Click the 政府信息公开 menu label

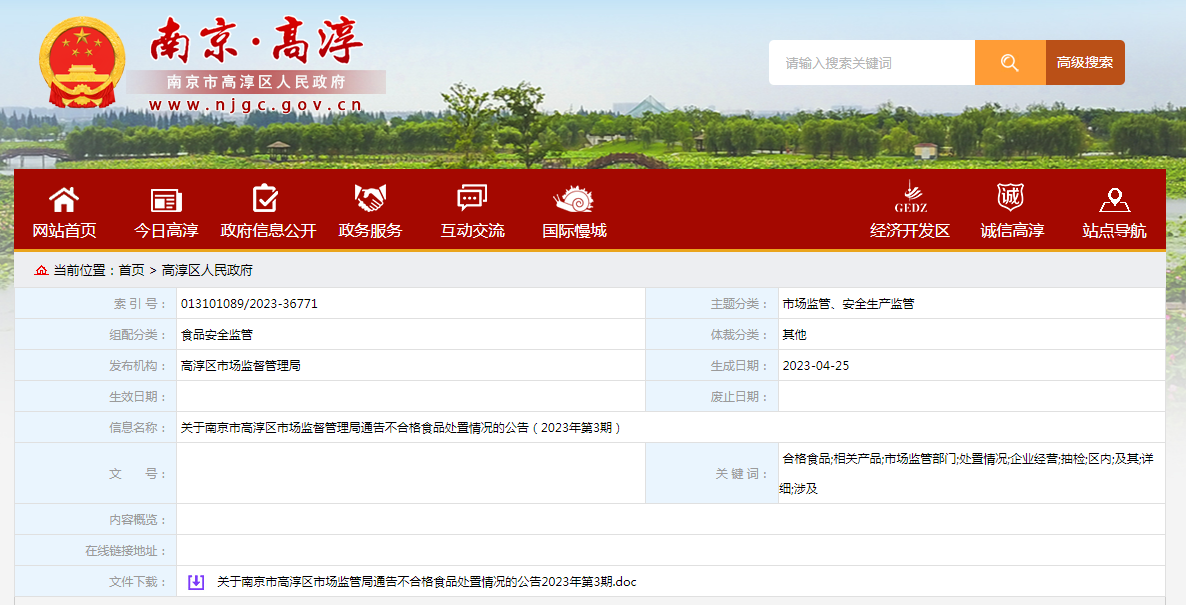pyautogui.click(x=268, y=231)
